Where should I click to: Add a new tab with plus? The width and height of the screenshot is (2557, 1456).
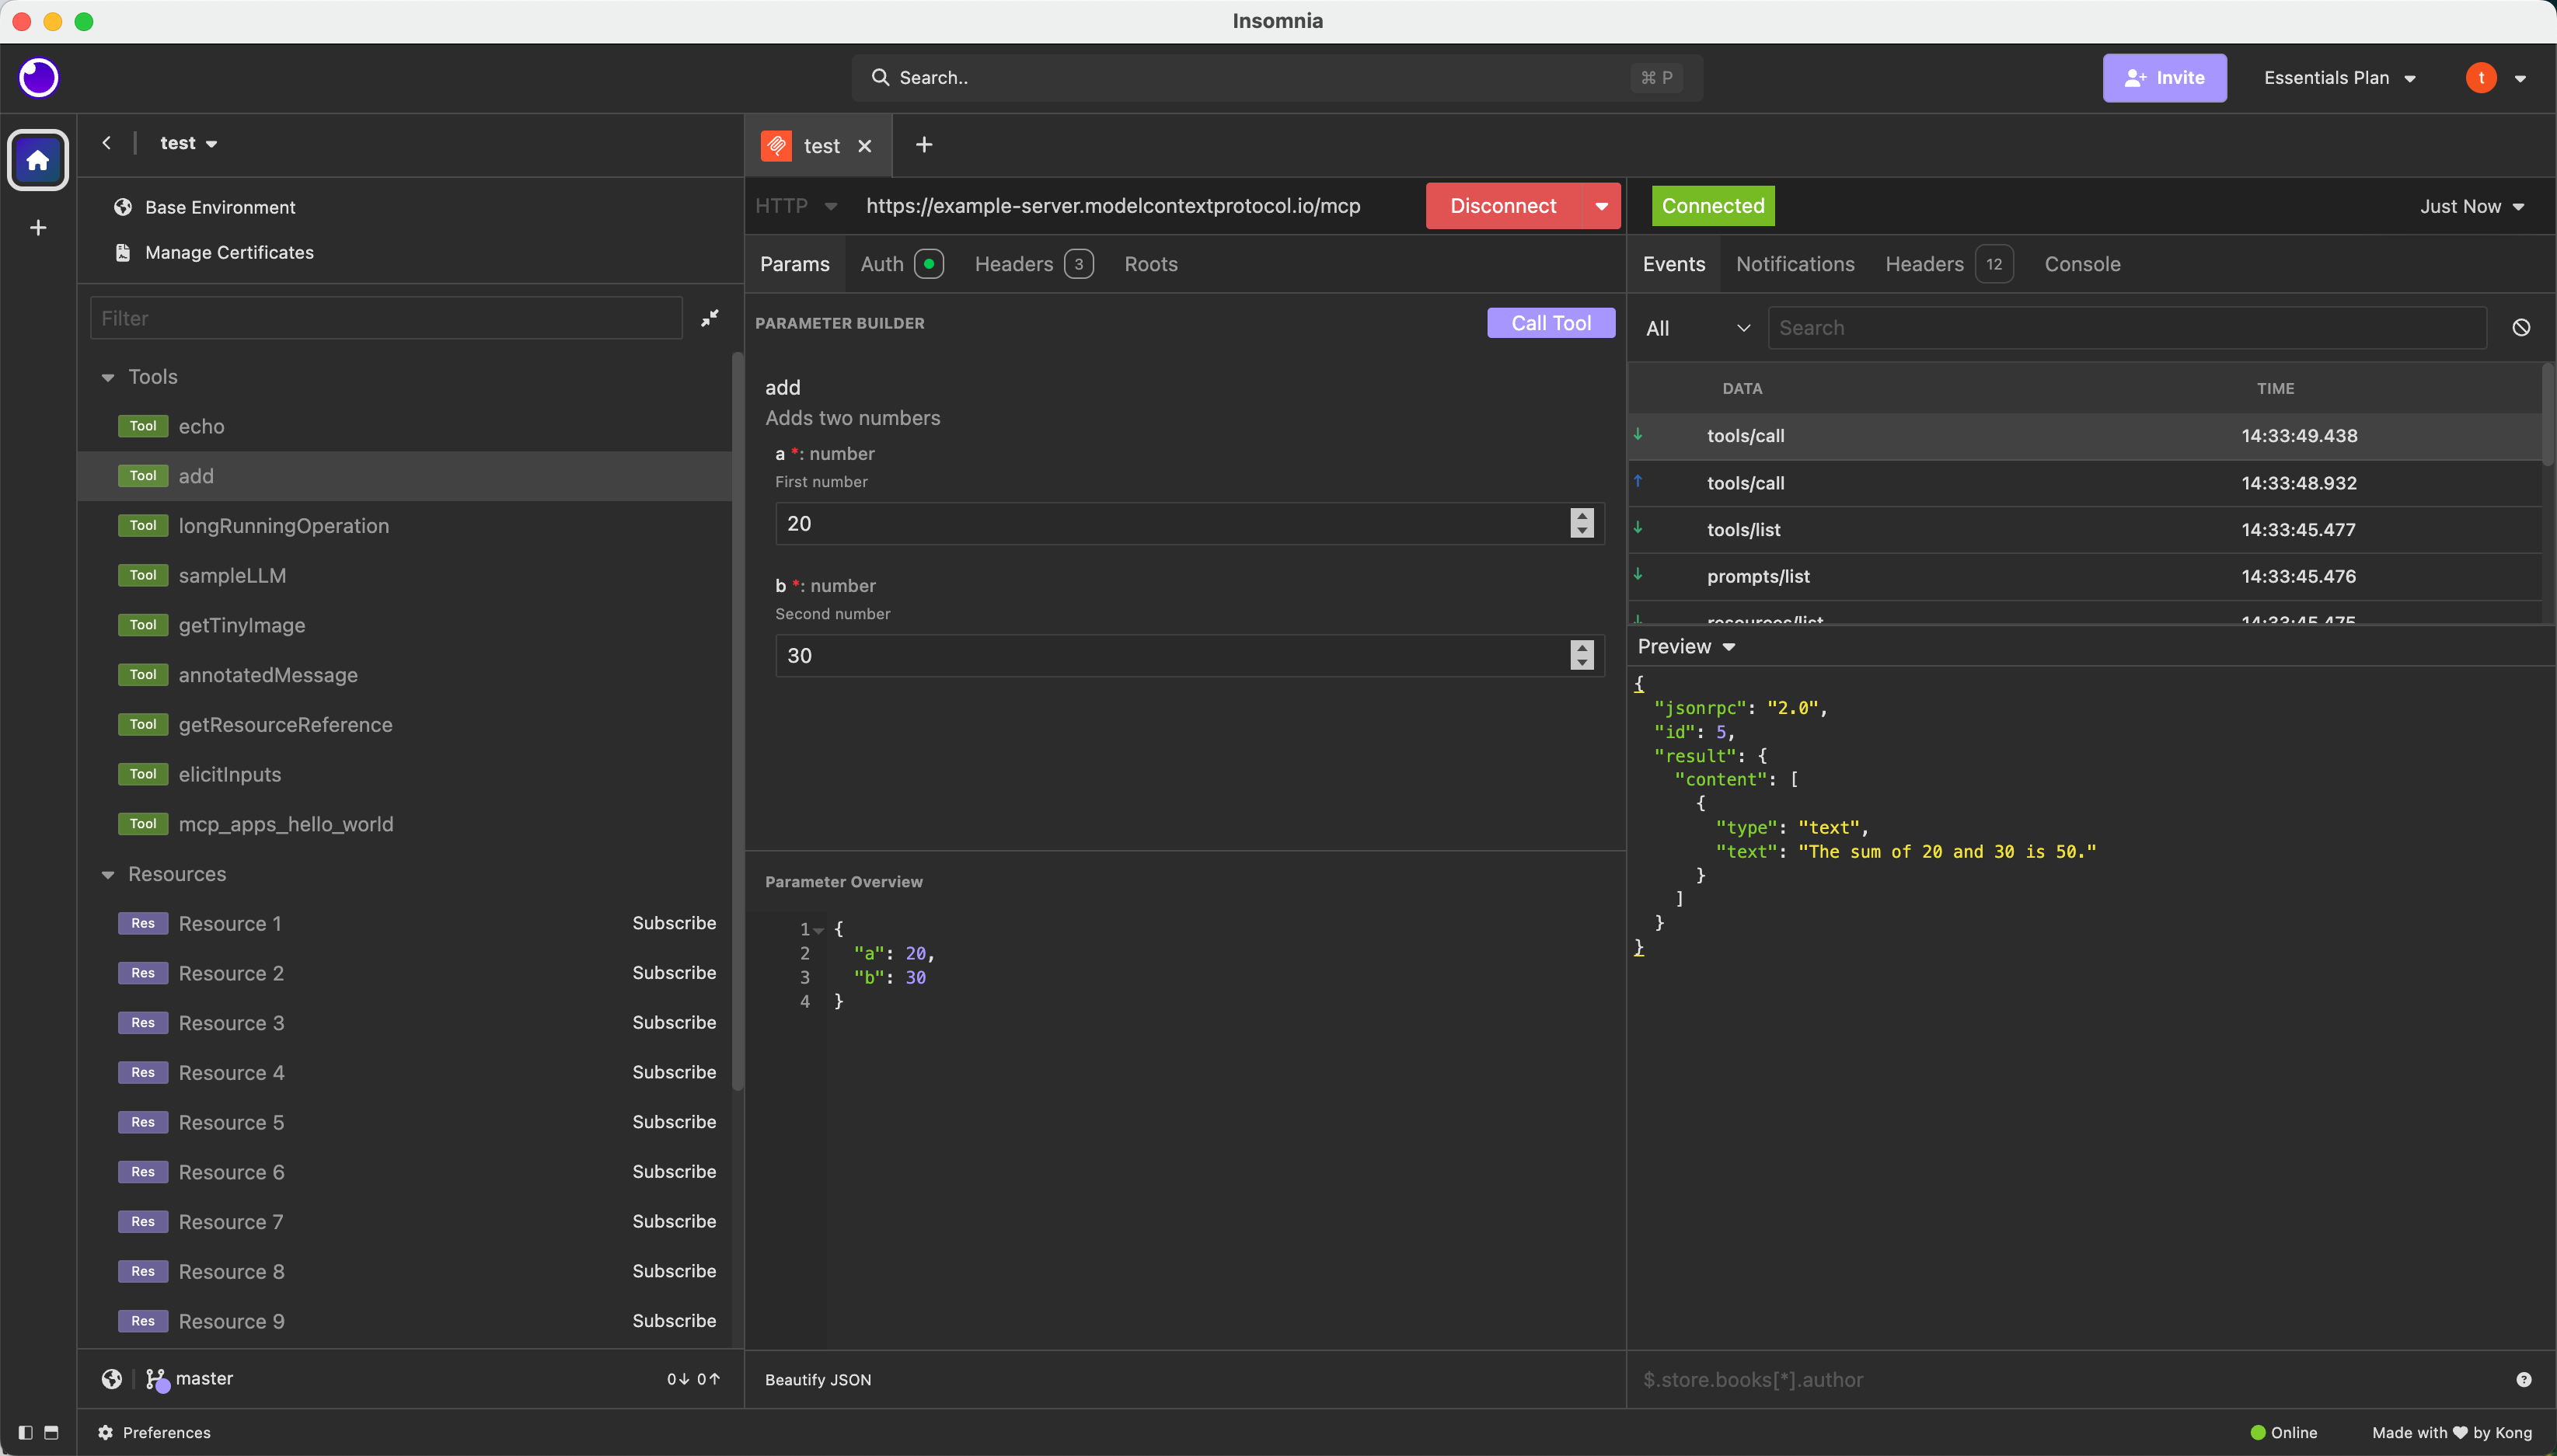924,145
